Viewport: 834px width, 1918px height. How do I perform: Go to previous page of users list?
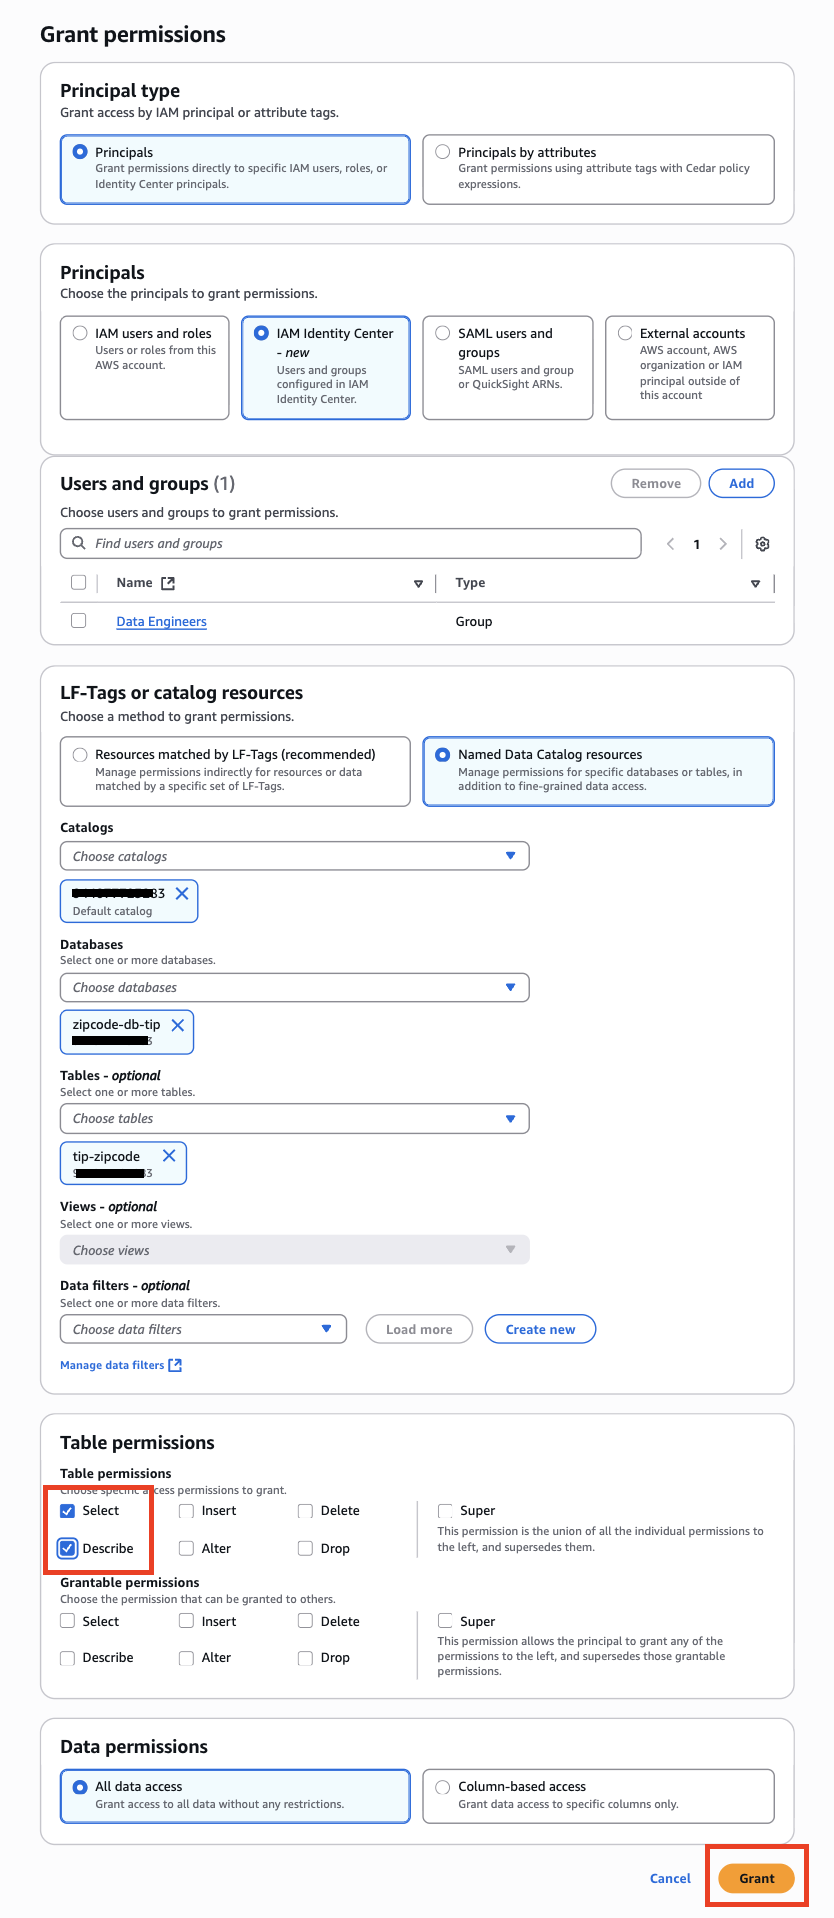[x=670, y=544]
